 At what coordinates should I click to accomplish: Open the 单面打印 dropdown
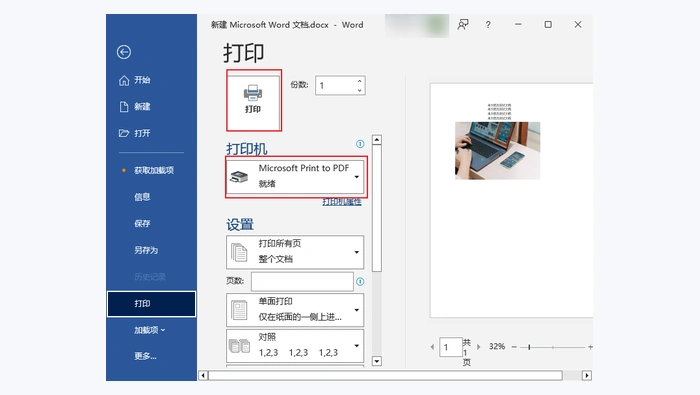pyautogui.click(x=295, y=310)
